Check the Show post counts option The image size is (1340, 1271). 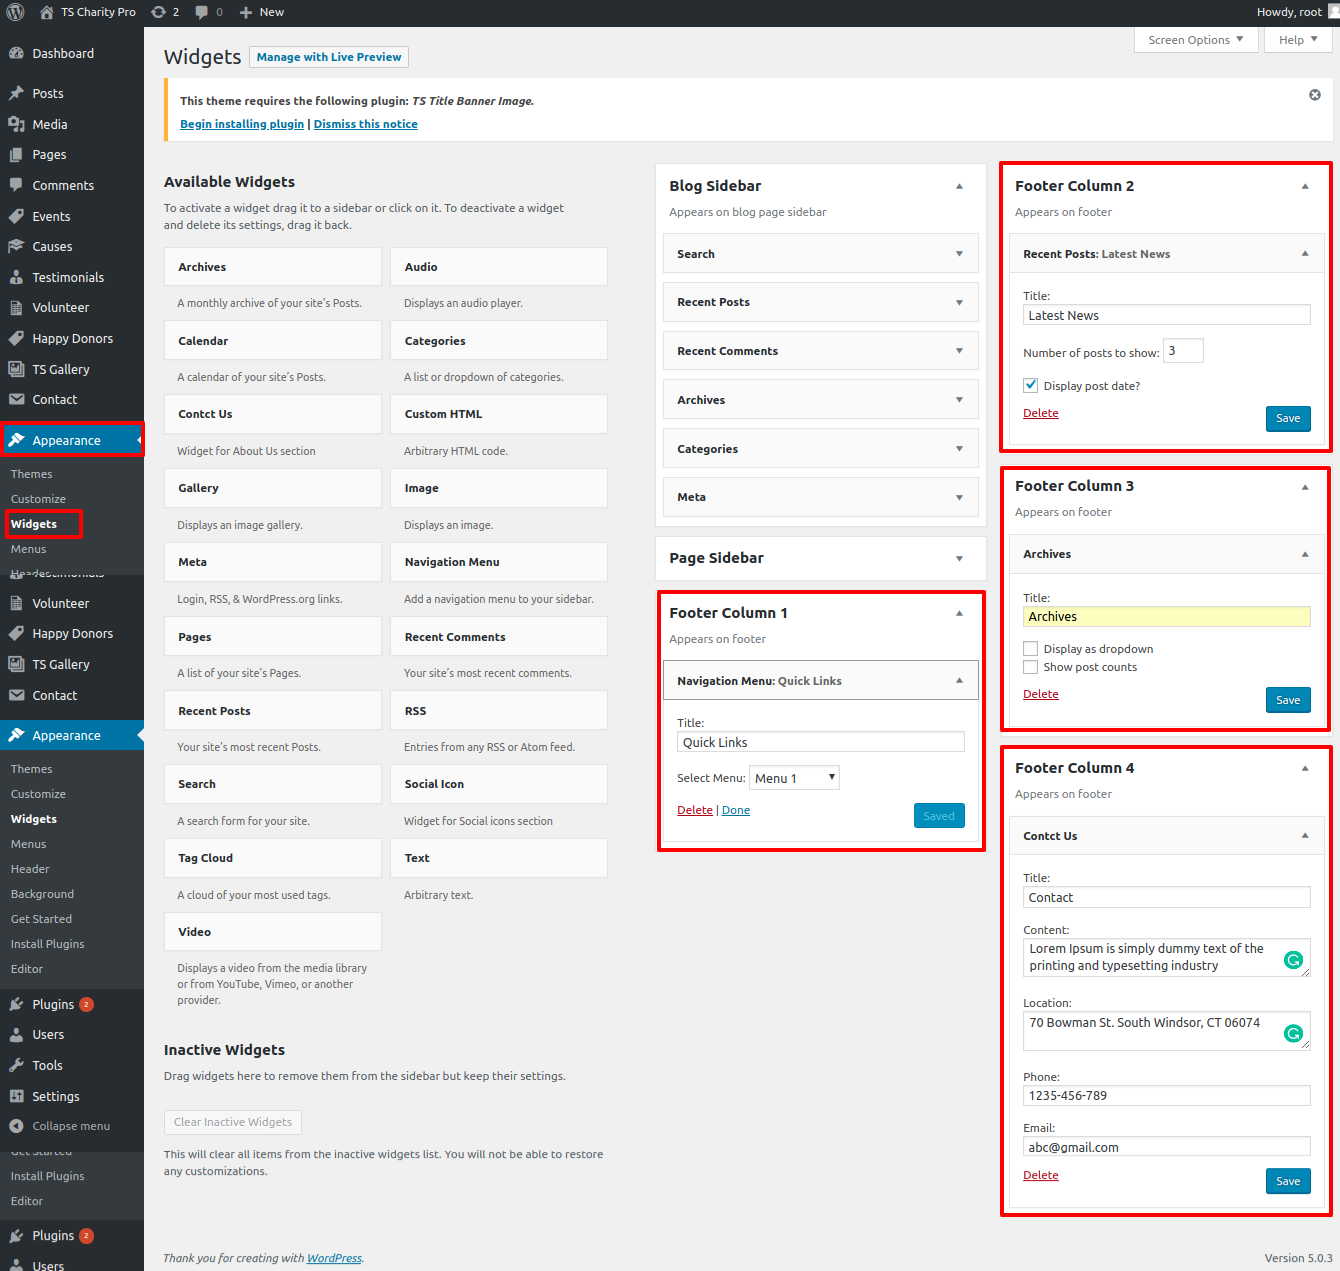[1030, 667]
